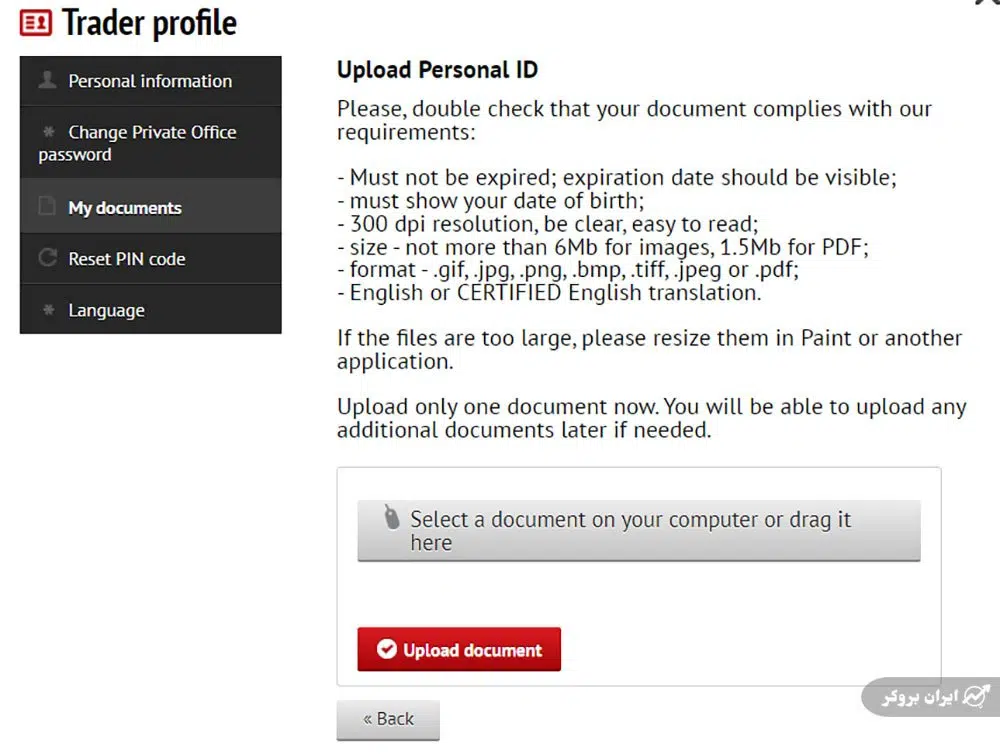Click the gear icon beside Change Private Office password
1000x754 pixels.
47,132
